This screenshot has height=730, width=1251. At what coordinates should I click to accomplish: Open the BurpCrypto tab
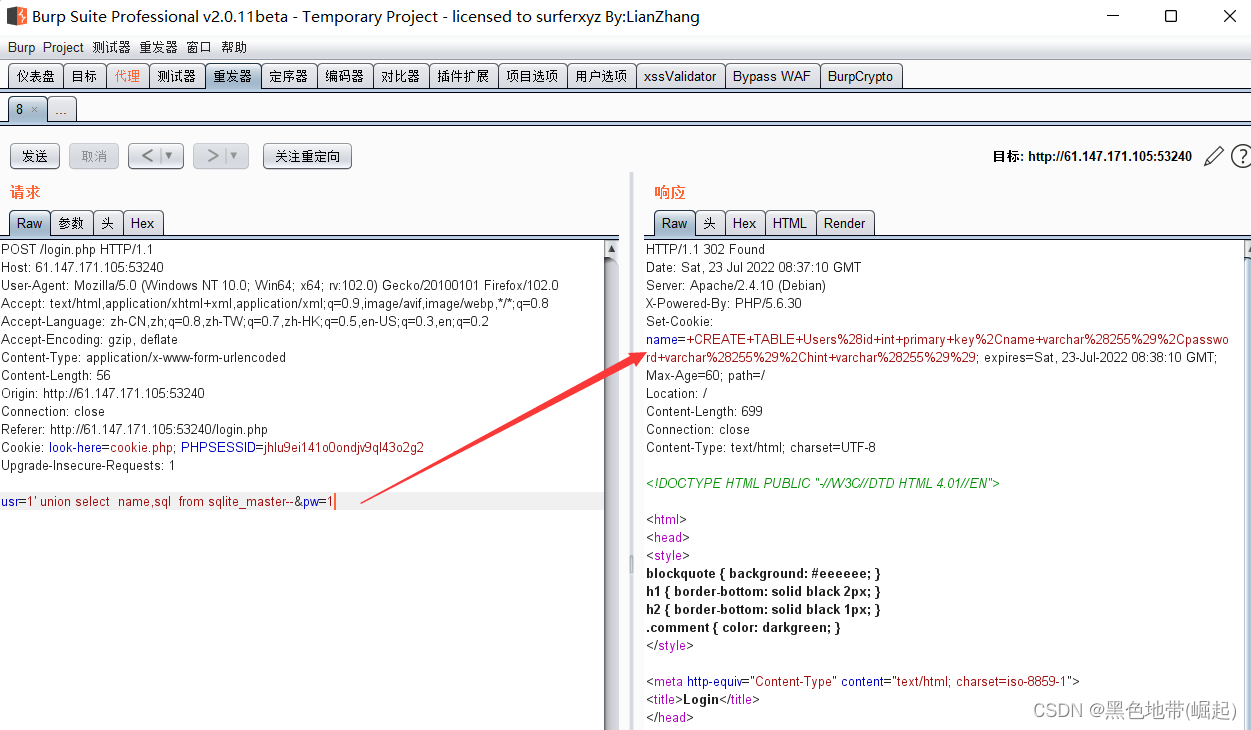(860, 76)
